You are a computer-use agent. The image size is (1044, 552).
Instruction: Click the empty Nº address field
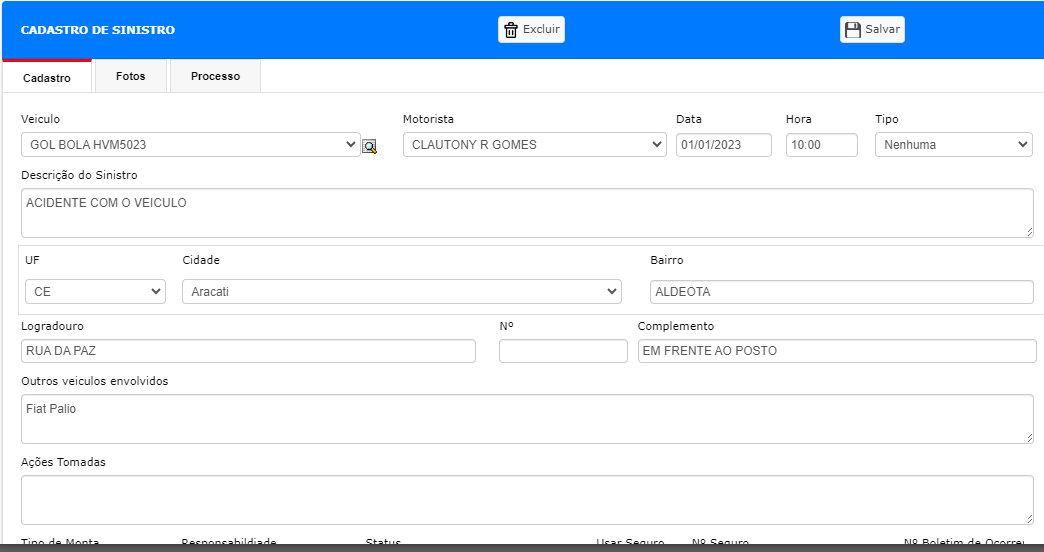tap(563, 351)
